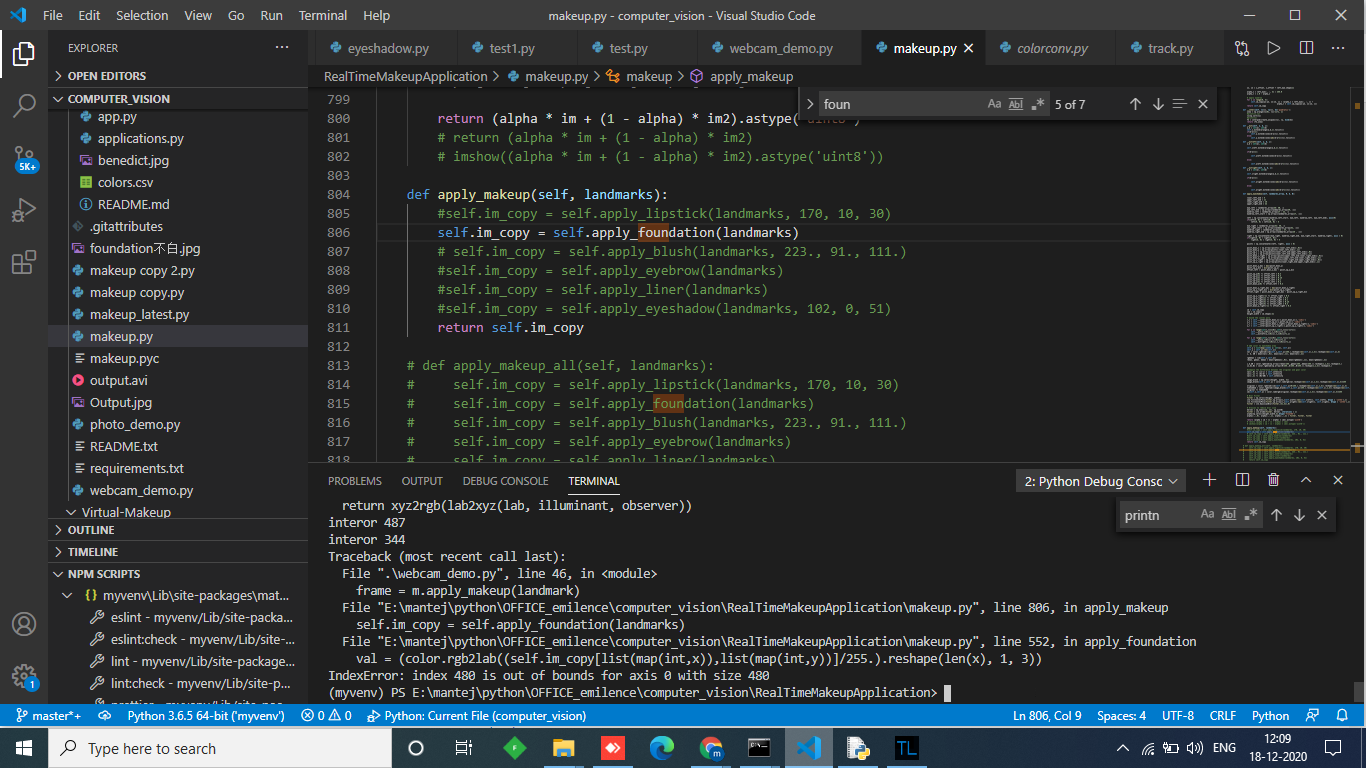Open the Search view in activity bar

(x=24, y=106)
